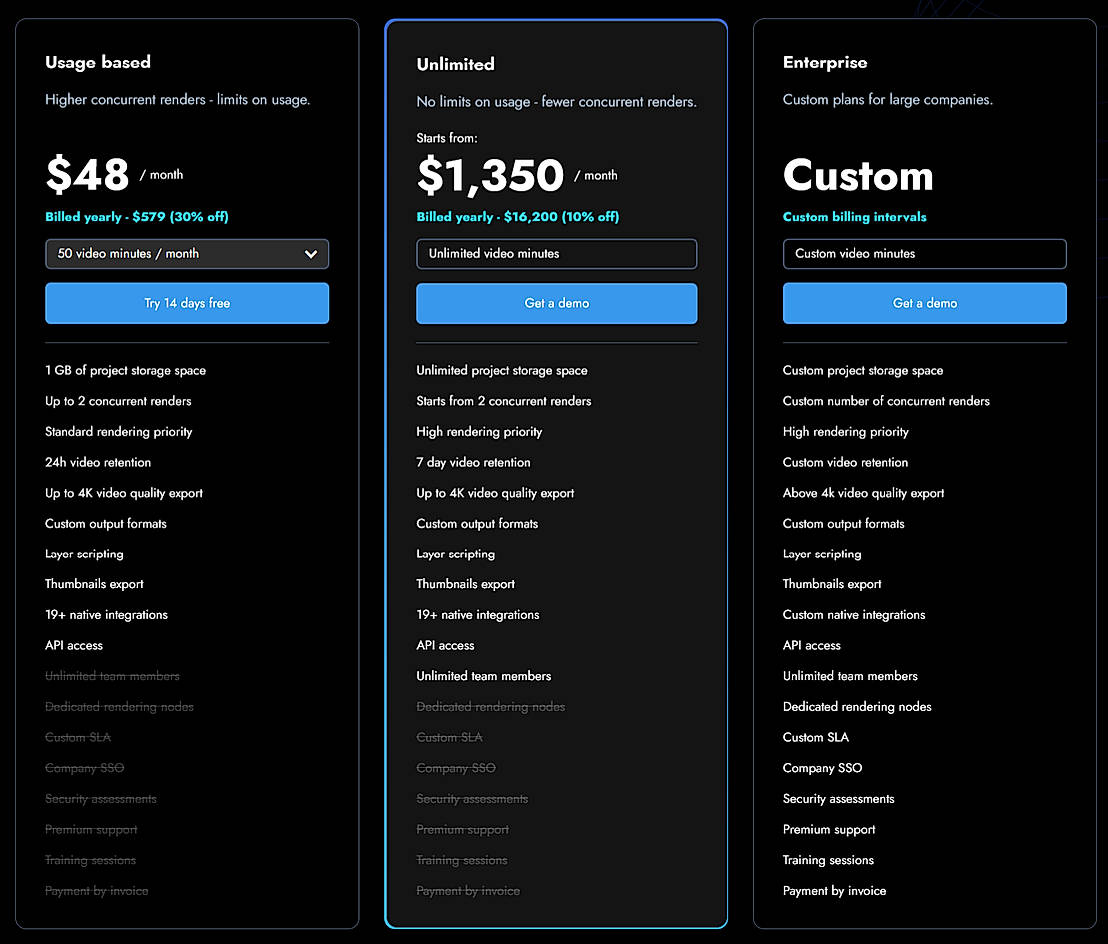1108x944 pixels.
Task: Click Up to 2 concurrent renders
Action: click(x=118, y=401)
